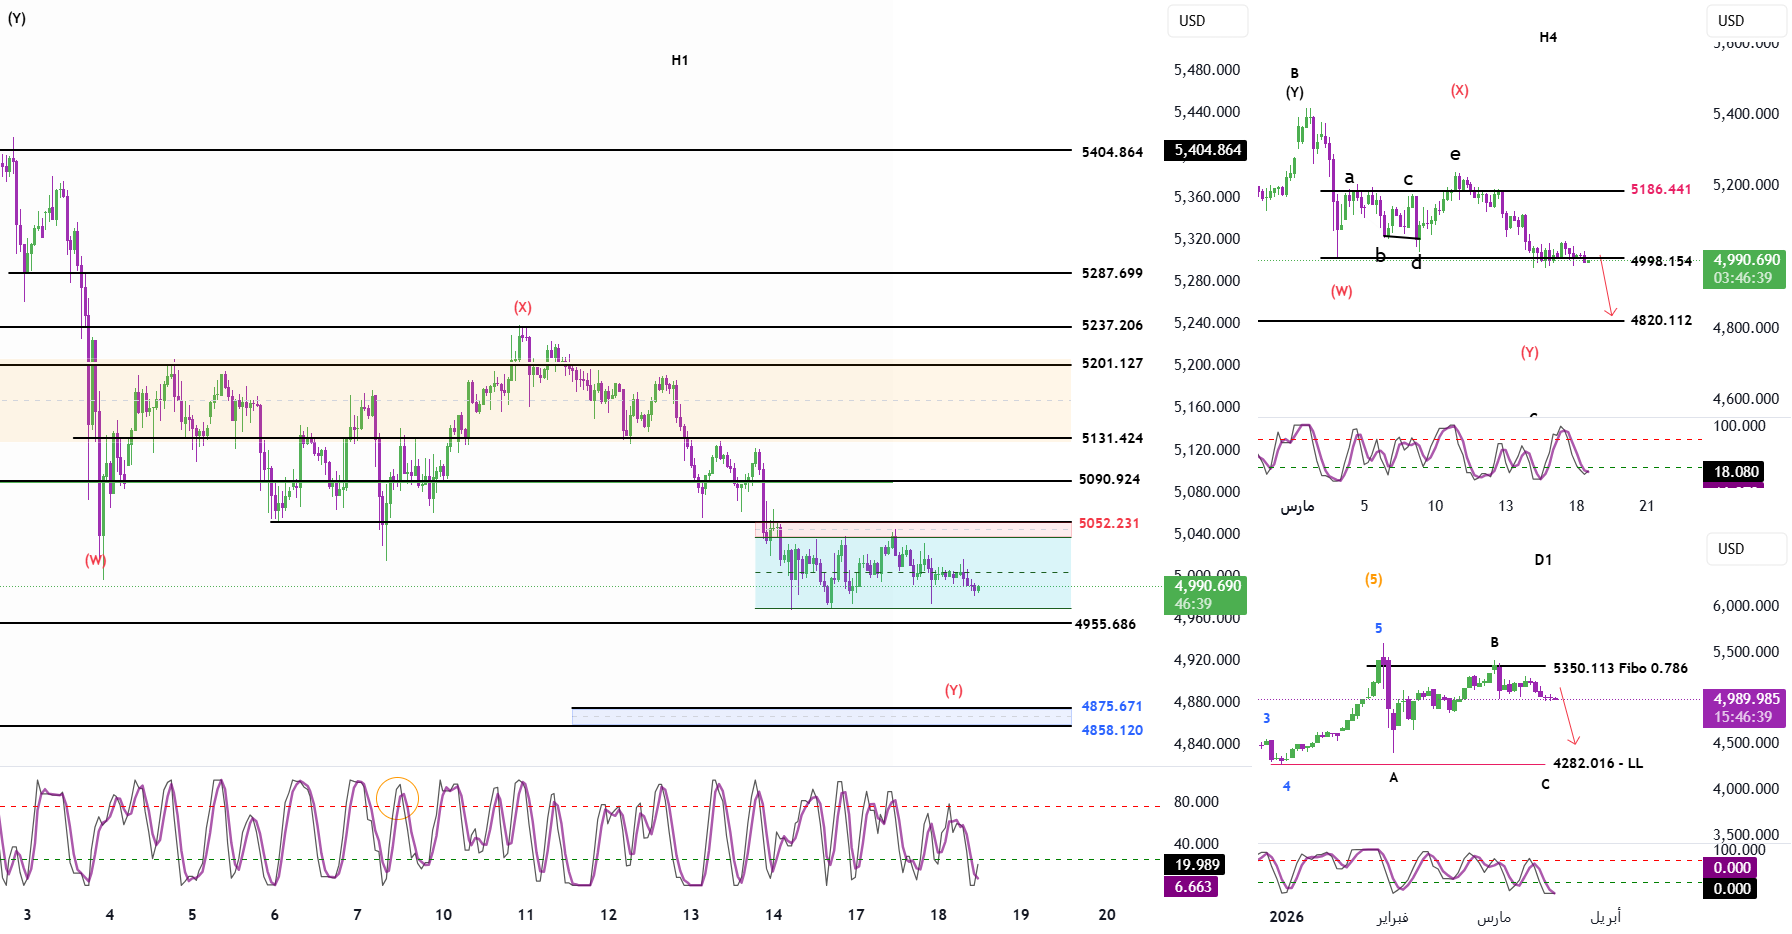The height and width of the screenshot is (934, 1792).
Task: Click the purple 4,989.985 price label on D1 axis
Action: pos(1745,707)
